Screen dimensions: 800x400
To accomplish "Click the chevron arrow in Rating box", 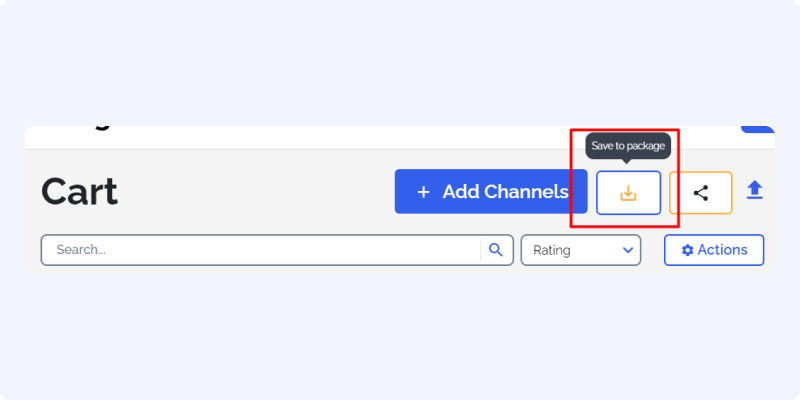I will [x=628, y=250].
